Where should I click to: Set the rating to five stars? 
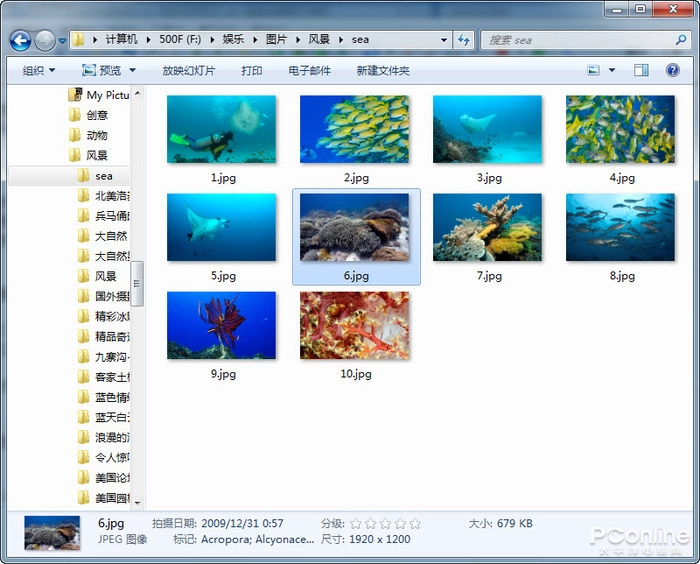415,523
